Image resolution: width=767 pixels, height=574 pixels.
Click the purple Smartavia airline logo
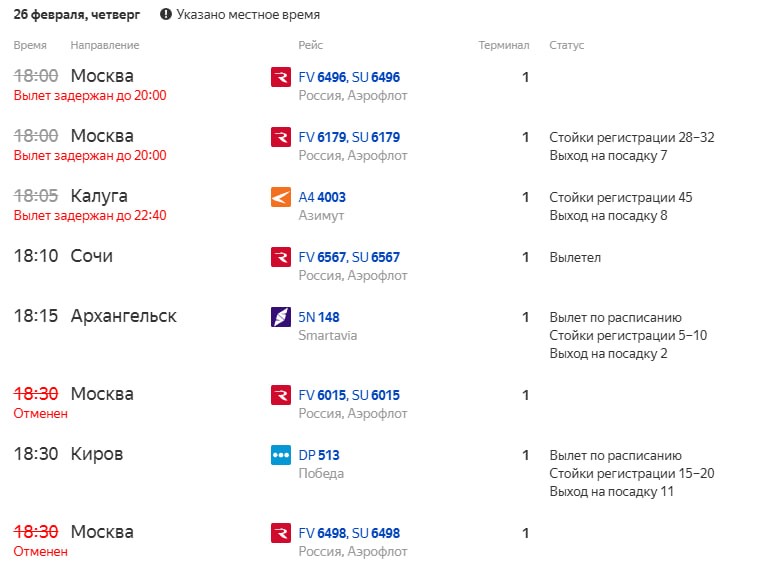click(281, 317)
